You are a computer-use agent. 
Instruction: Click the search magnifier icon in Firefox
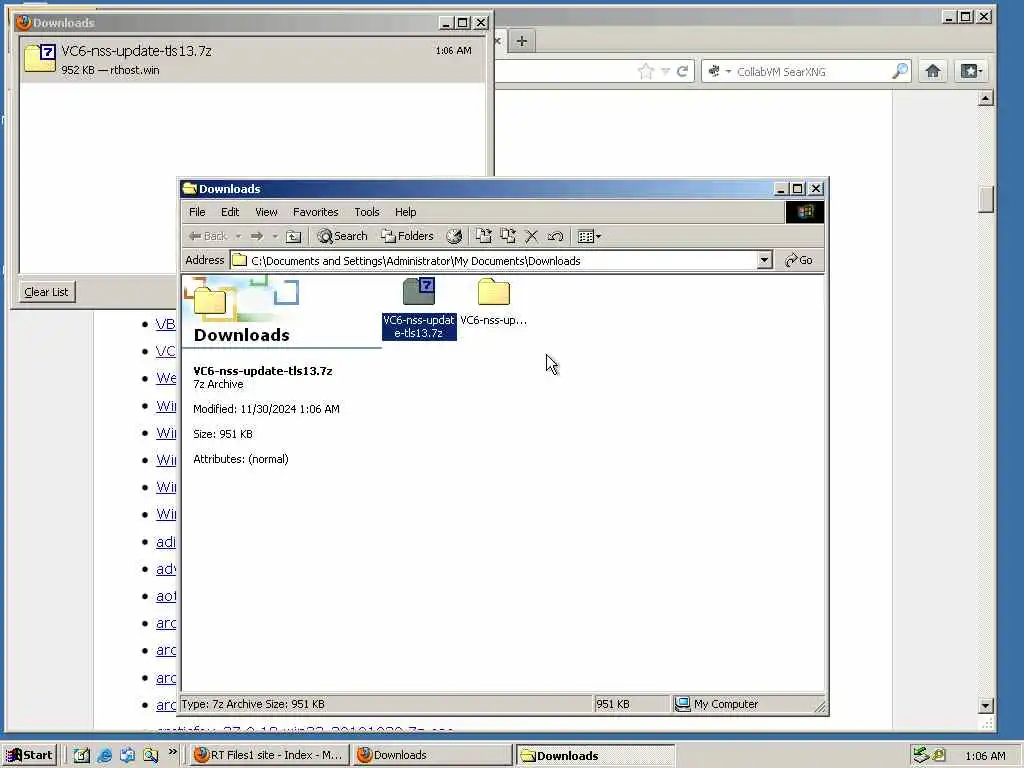click(900, 71)
